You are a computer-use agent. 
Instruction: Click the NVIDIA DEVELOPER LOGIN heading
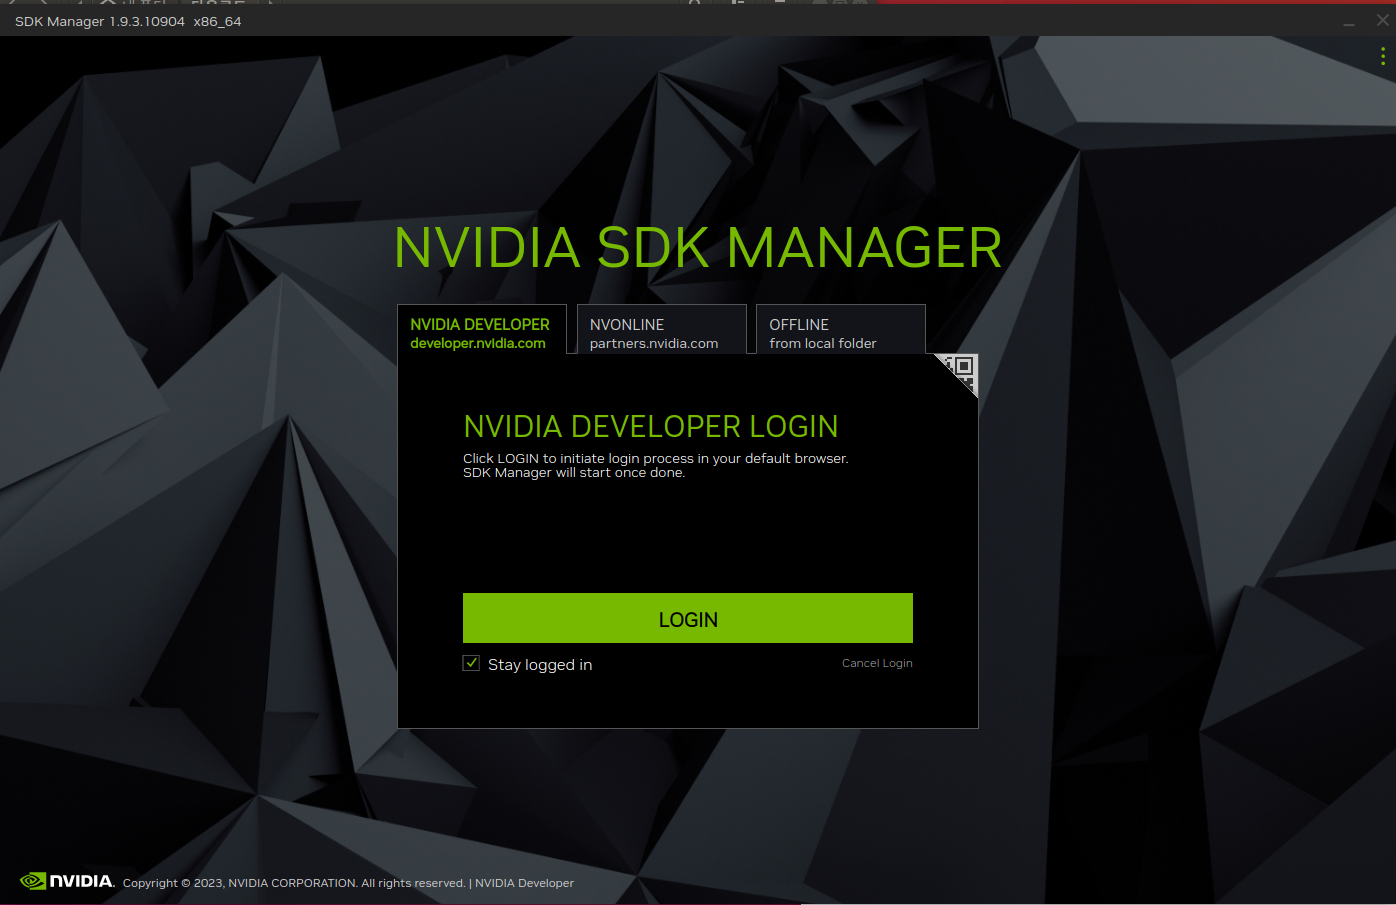(651, 427)
